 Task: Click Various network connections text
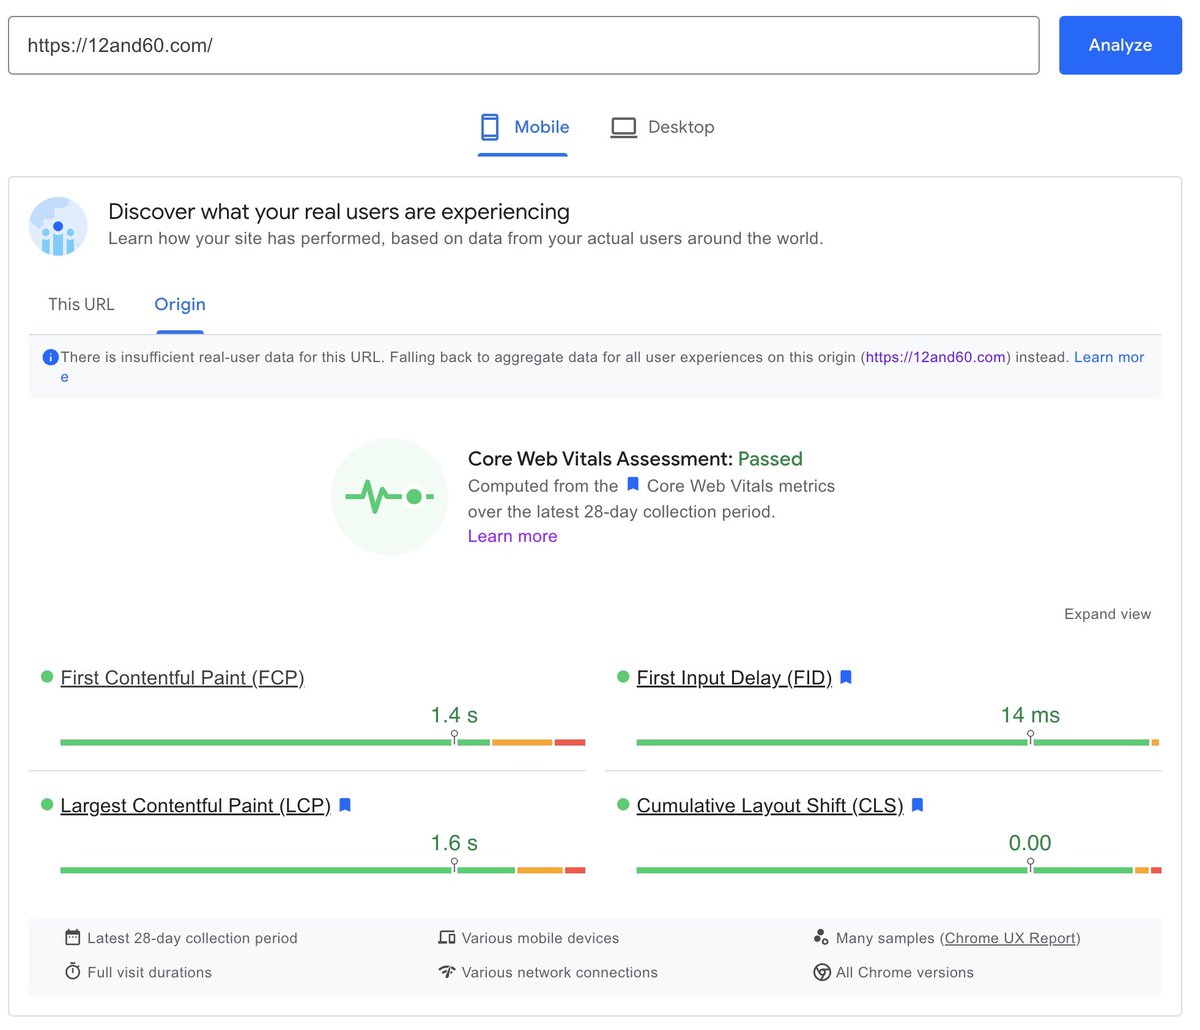point(559,972)
